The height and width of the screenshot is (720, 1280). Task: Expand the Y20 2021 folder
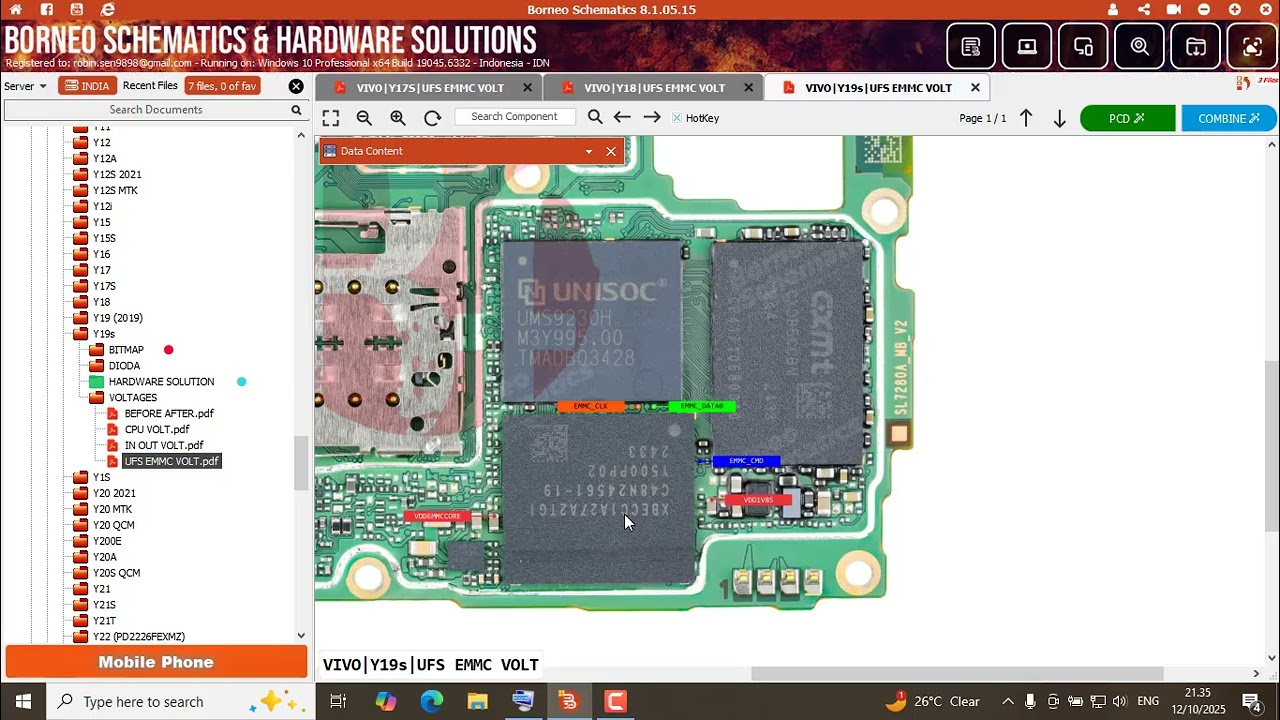(81, 493)
